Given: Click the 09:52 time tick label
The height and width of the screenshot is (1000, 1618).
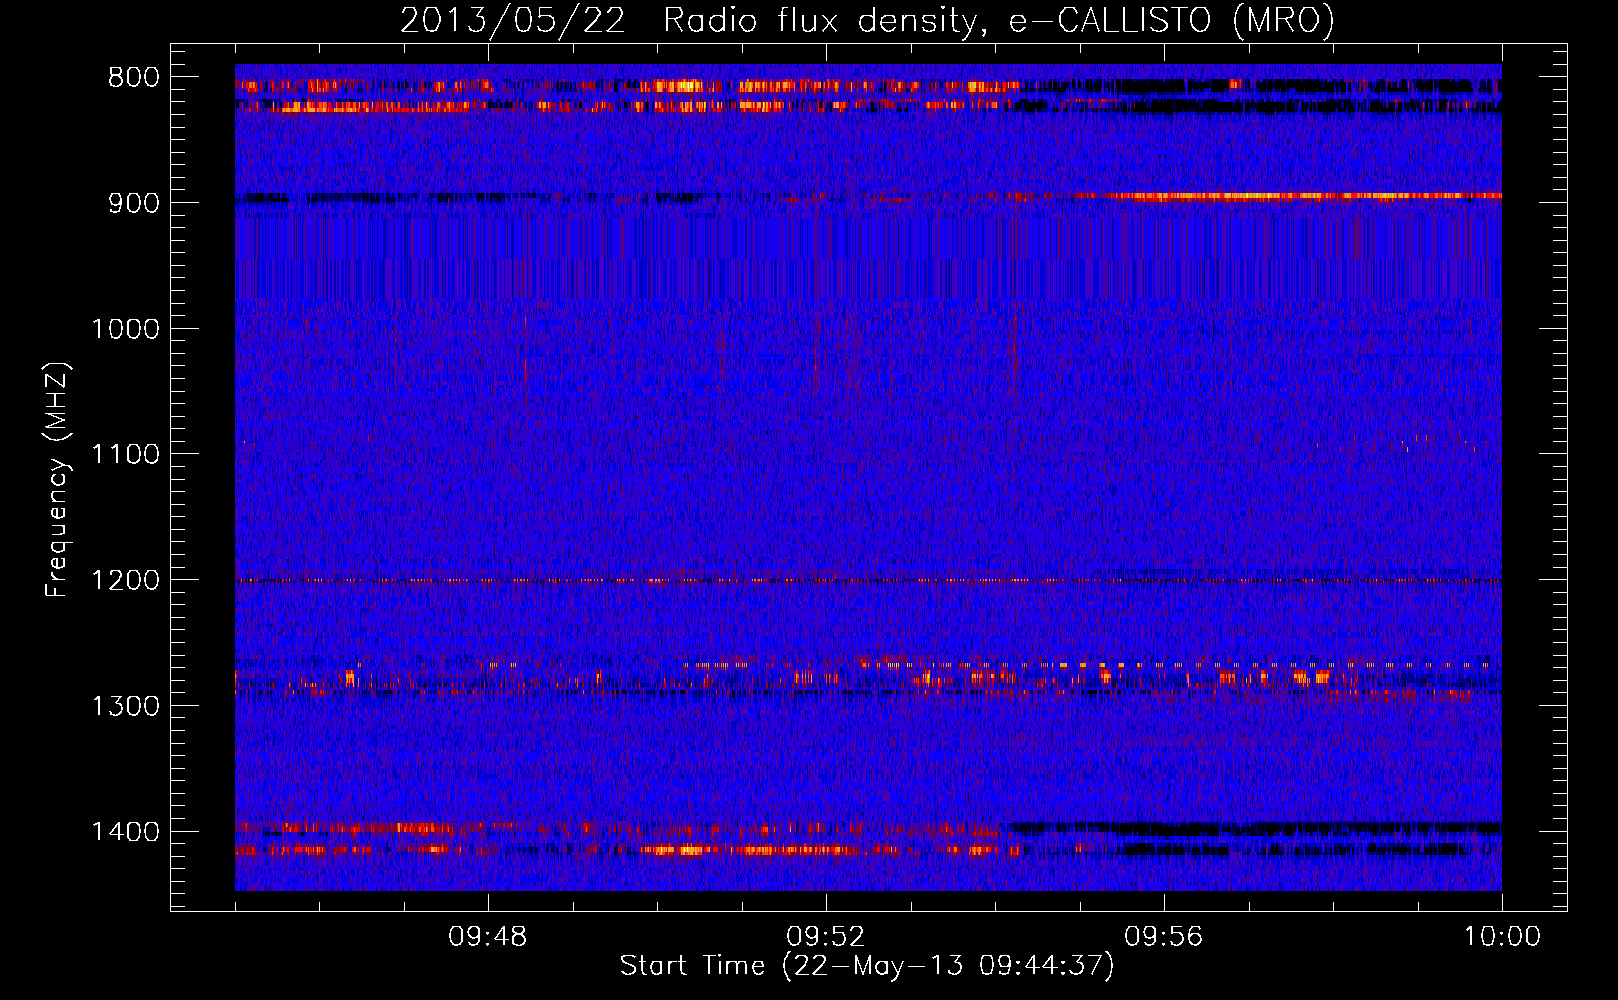Looking at the screenshot, I should pyautogui.click(x=825, y=937).
